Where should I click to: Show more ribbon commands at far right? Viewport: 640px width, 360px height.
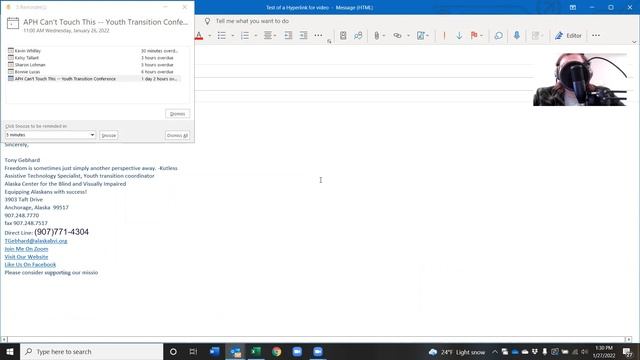point(596,36)
